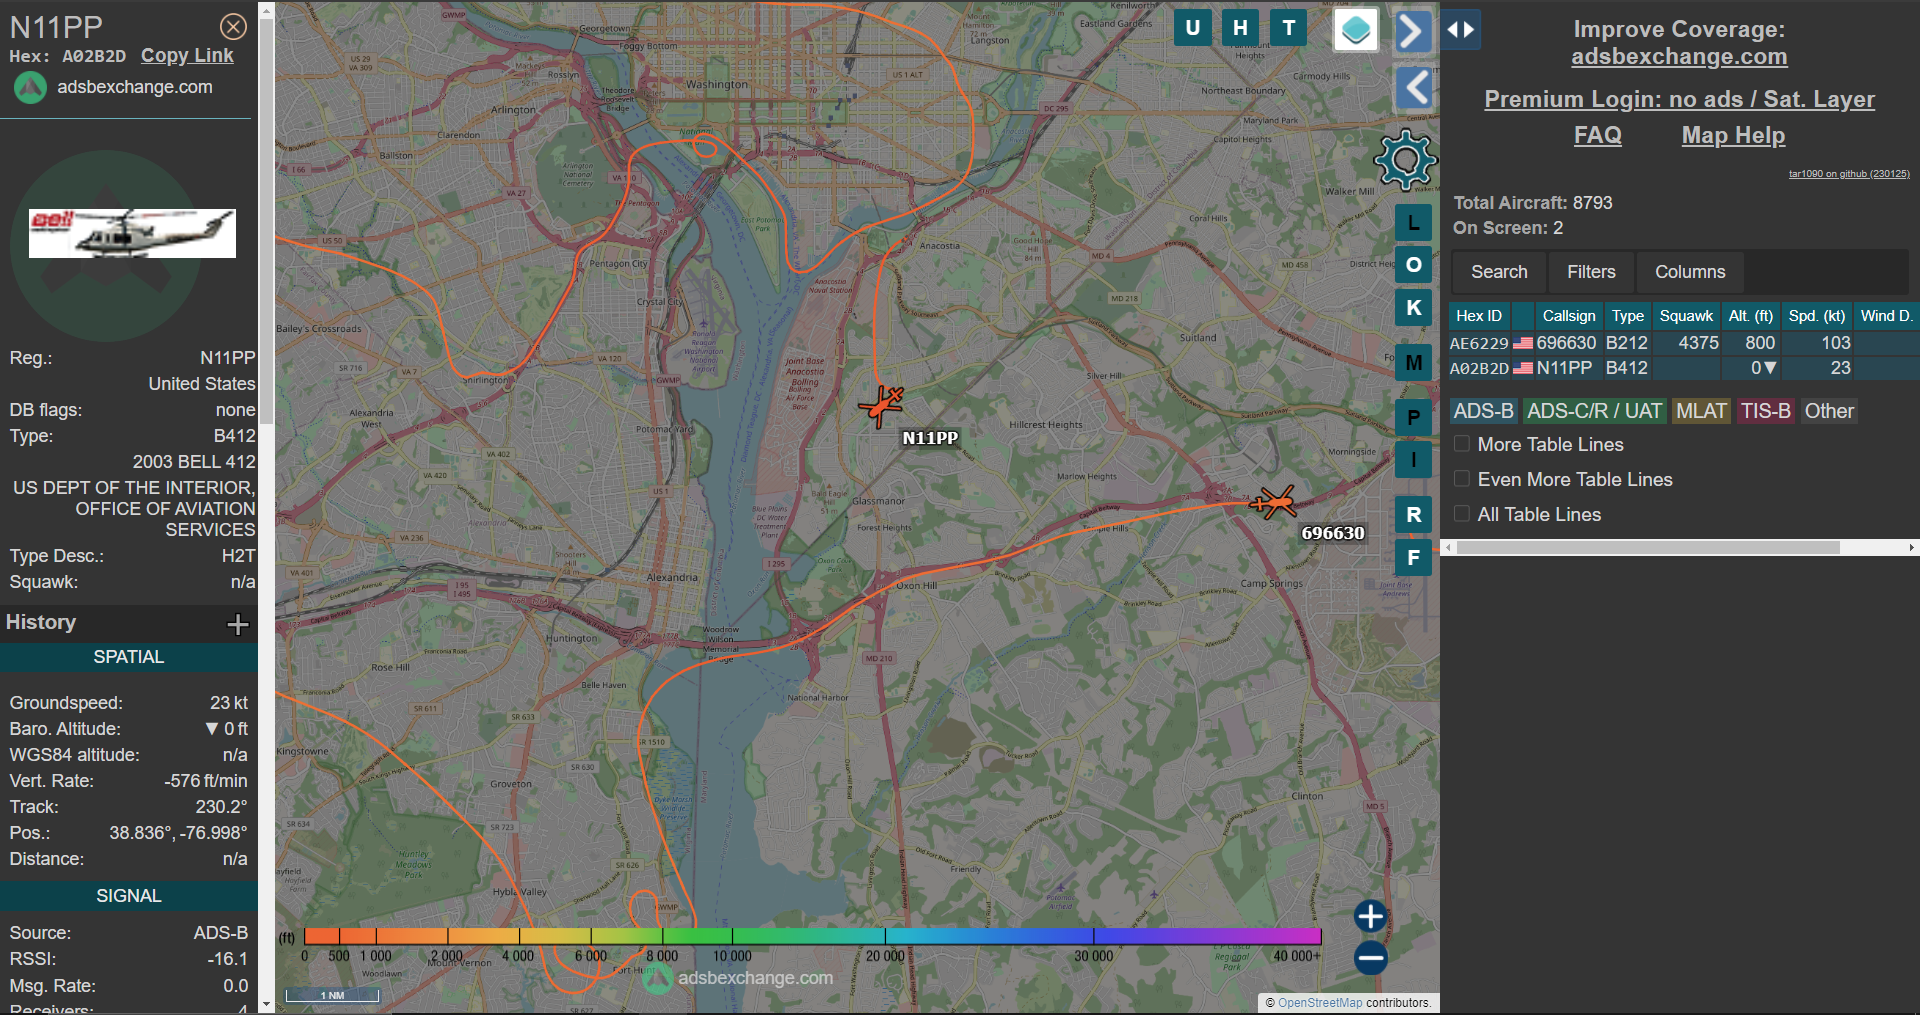Screen dimensions: 1920x1015
Task: Toggle the Other source filter
Action: 1829,411
